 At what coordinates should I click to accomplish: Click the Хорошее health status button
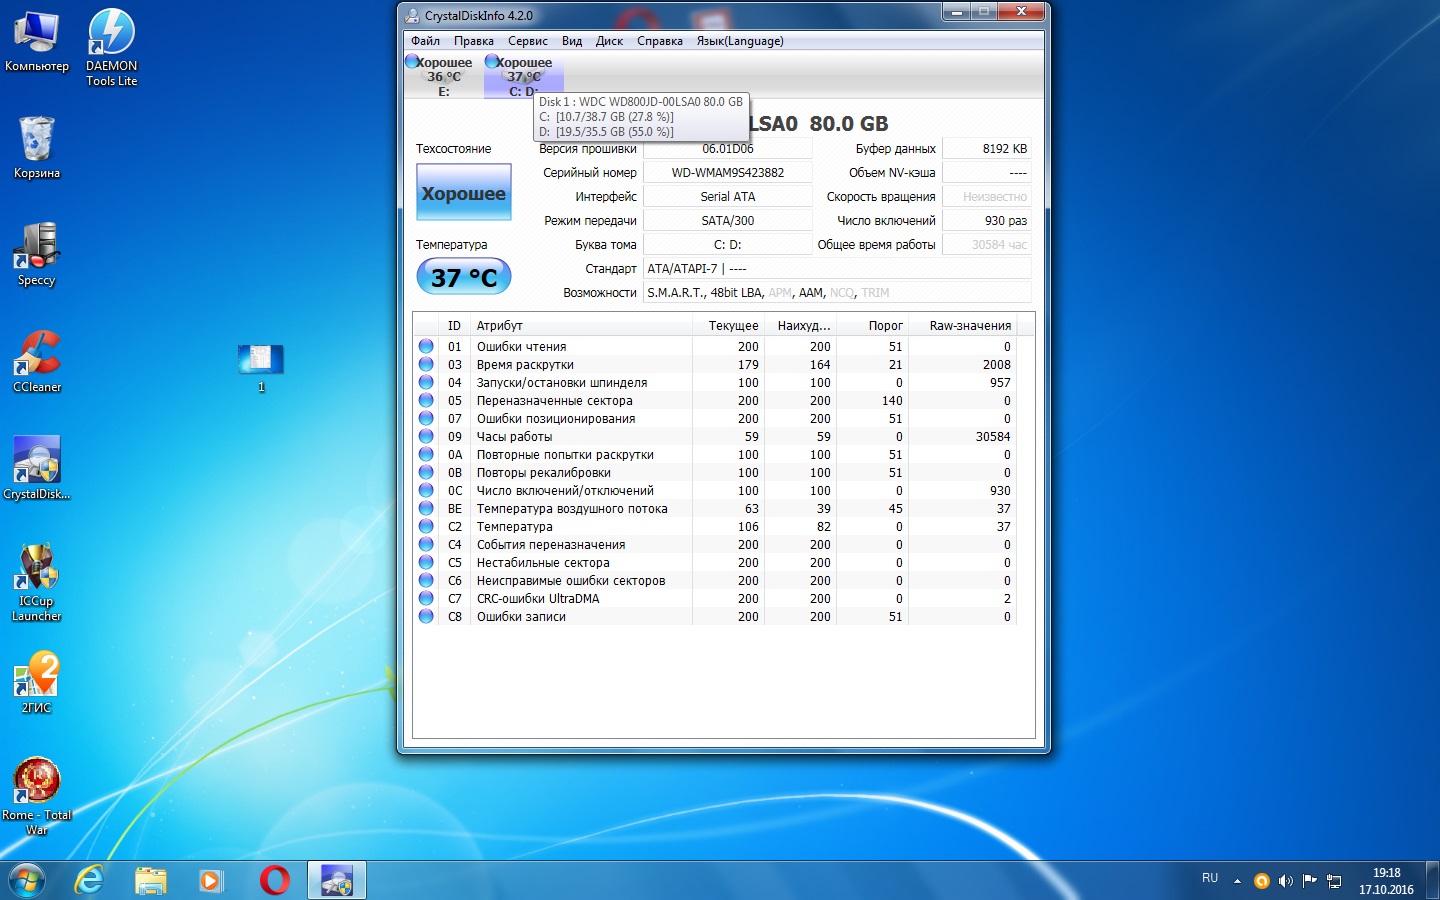coord(463,193)
